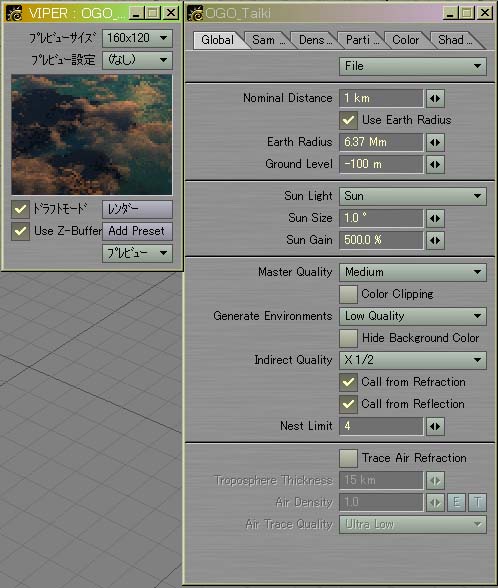Click the OGO_Taiki window title icon
The height and width of the screenshot is (588, 498).
[195, 13]
